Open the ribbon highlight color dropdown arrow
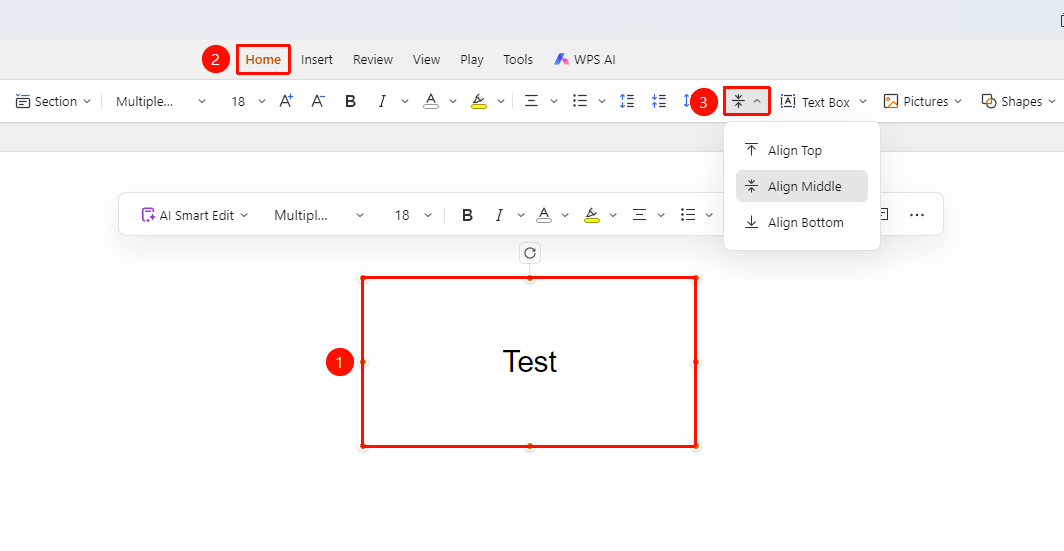The height and width of the screenshot is (551, 1064). (501, 101)
